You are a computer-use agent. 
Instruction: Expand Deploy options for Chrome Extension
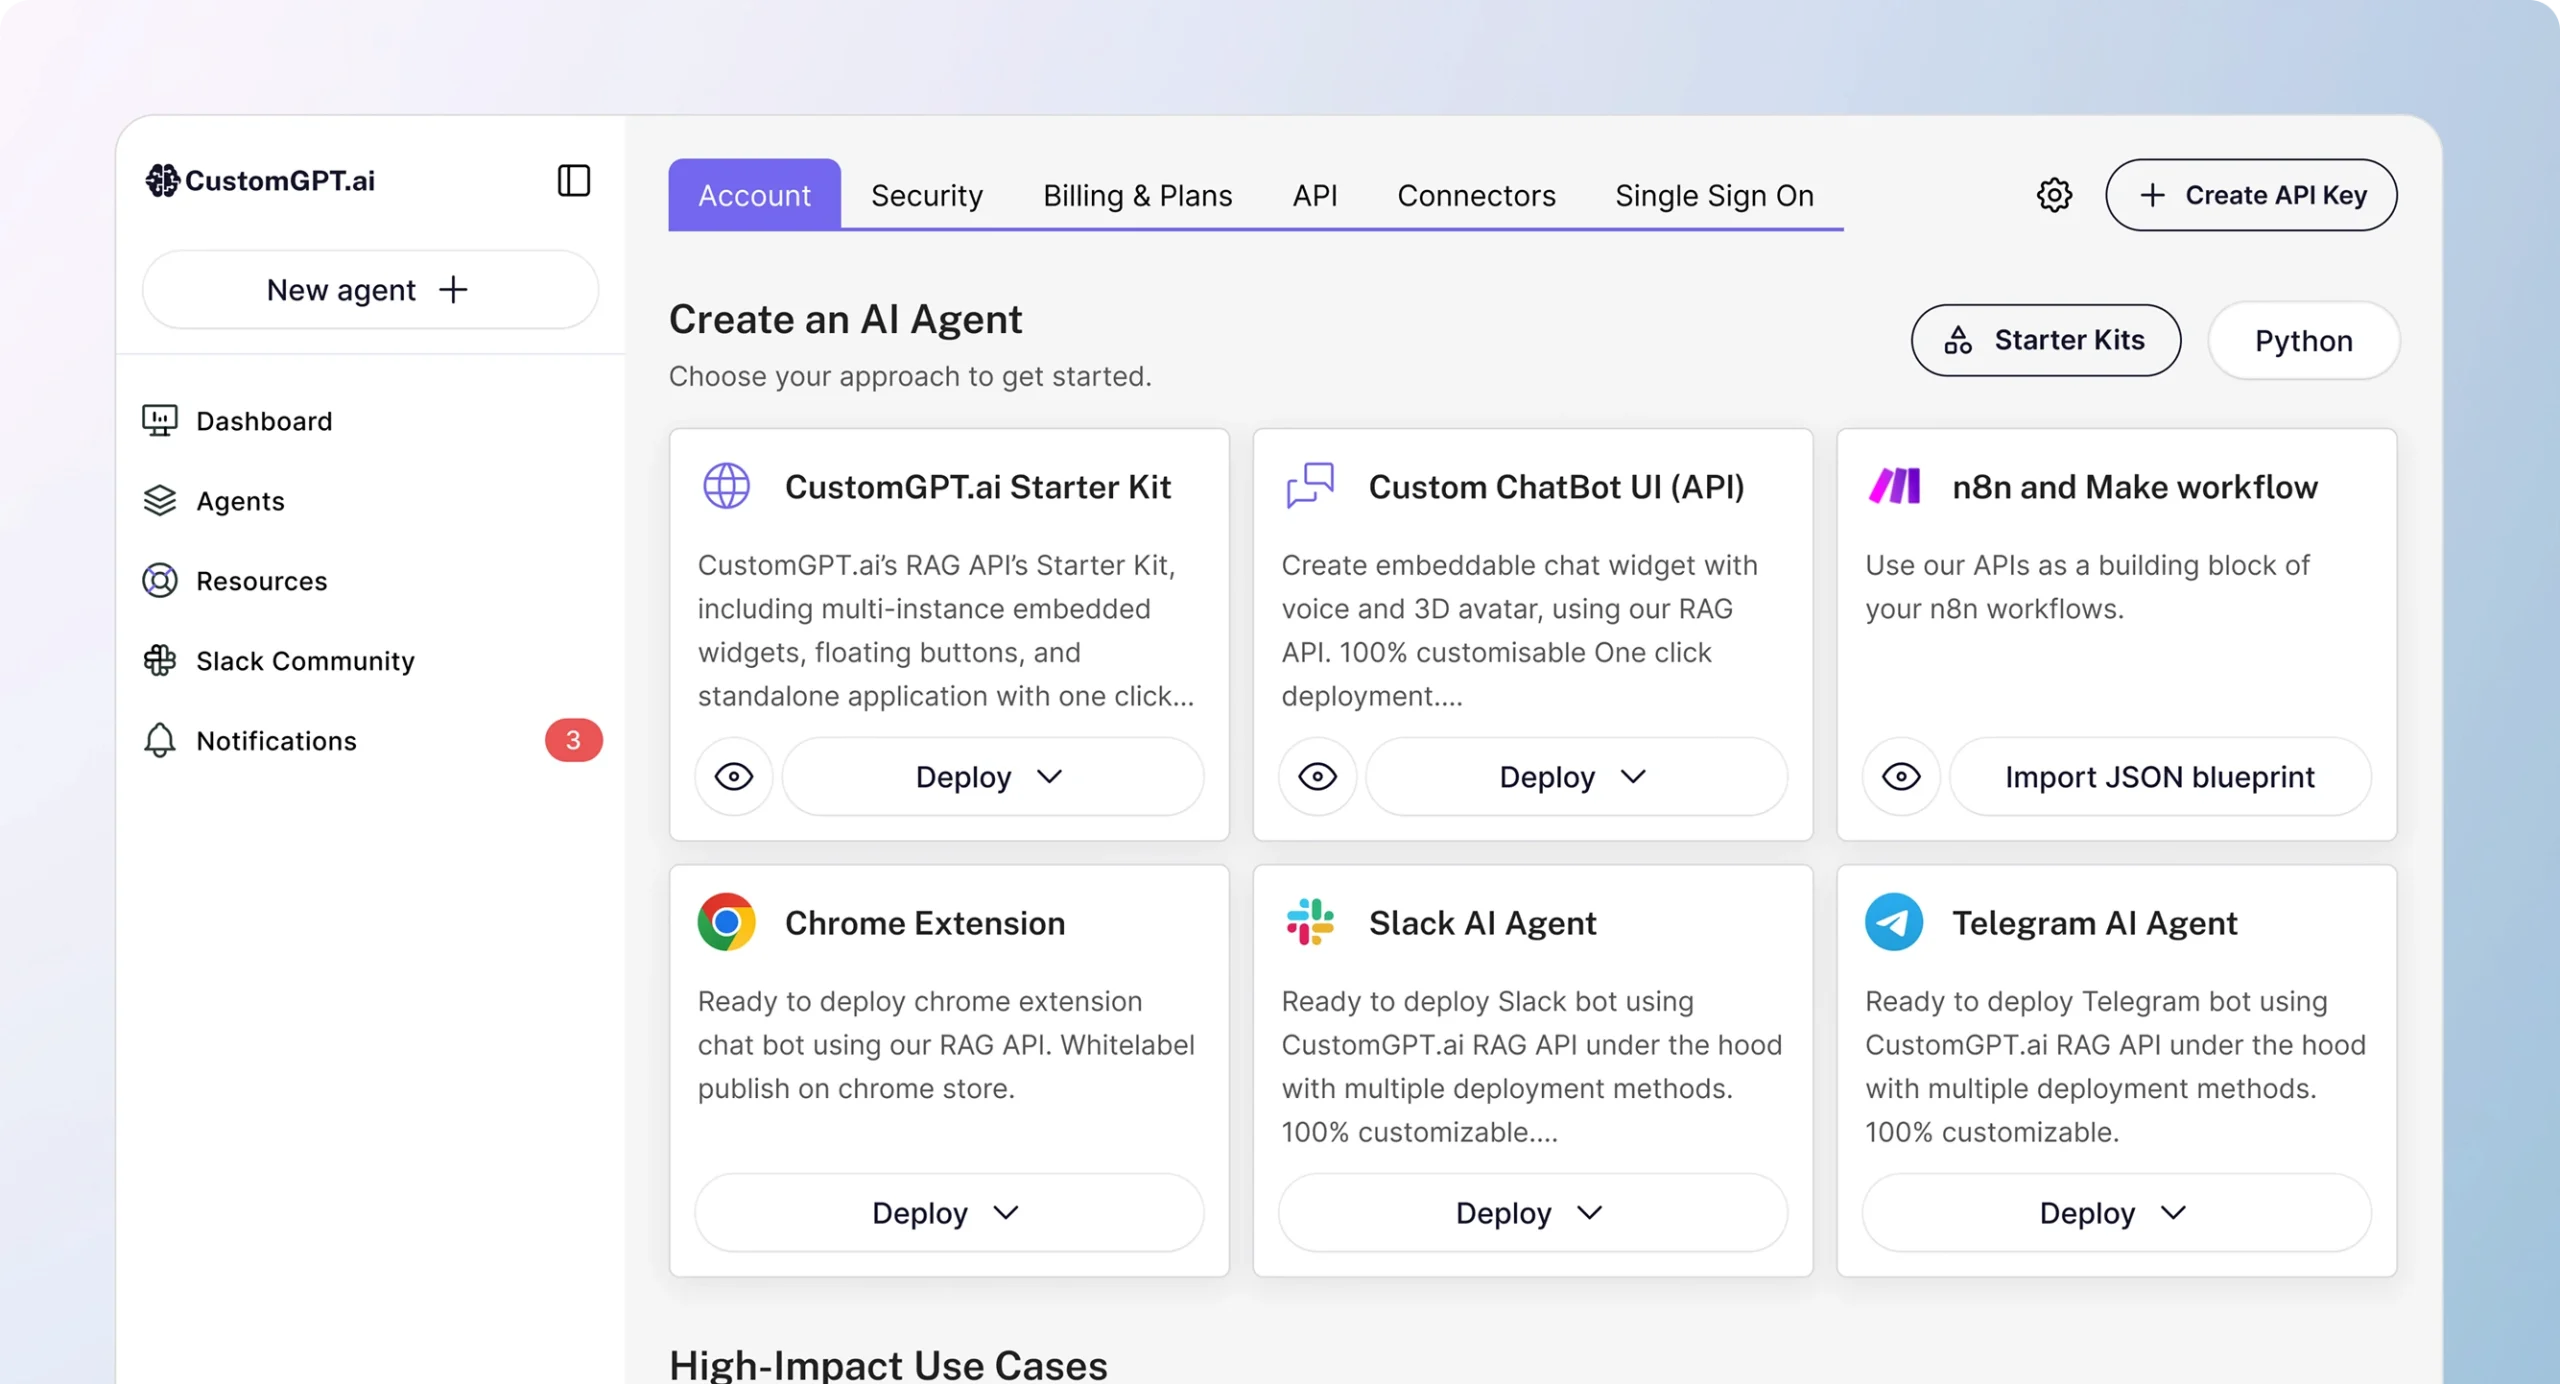[x=949, y=1213]
